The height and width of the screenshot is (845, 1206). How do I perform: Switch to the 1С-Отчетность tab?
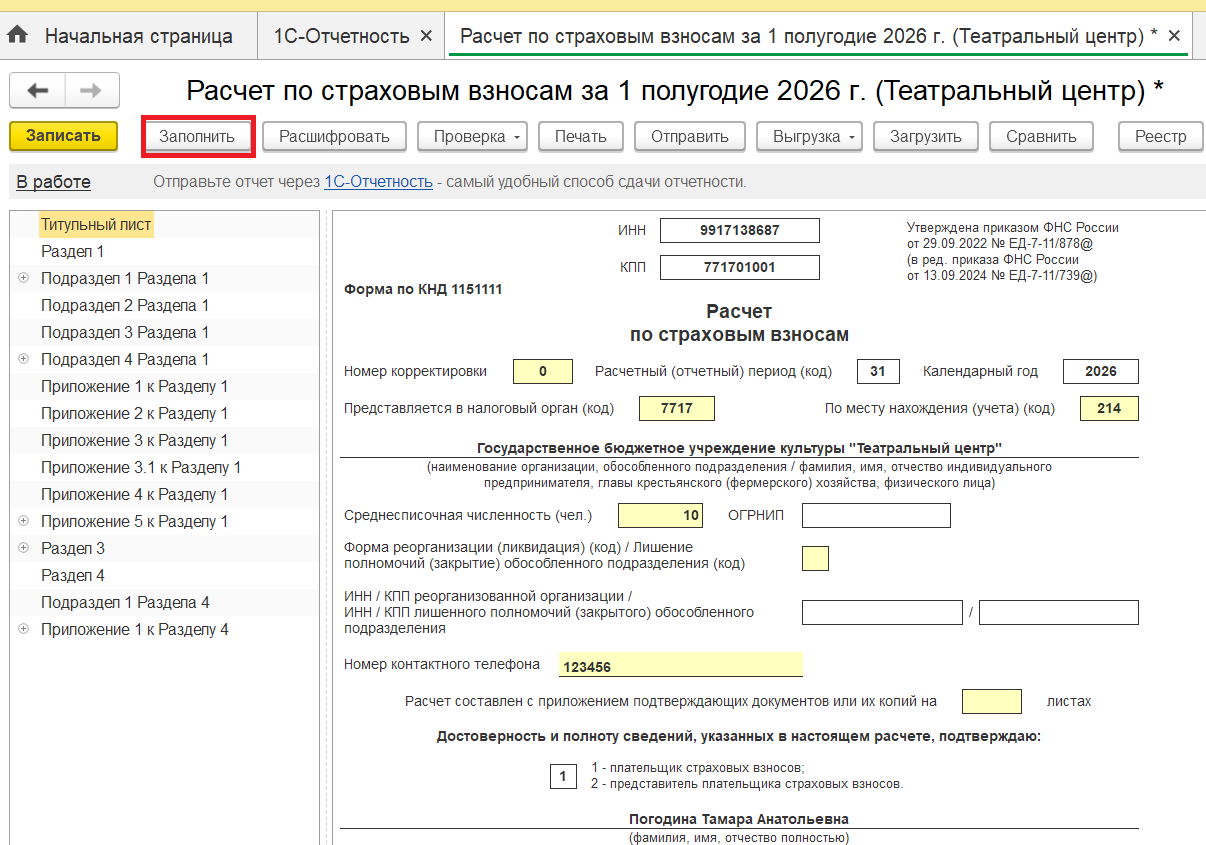tap(341, 36)
